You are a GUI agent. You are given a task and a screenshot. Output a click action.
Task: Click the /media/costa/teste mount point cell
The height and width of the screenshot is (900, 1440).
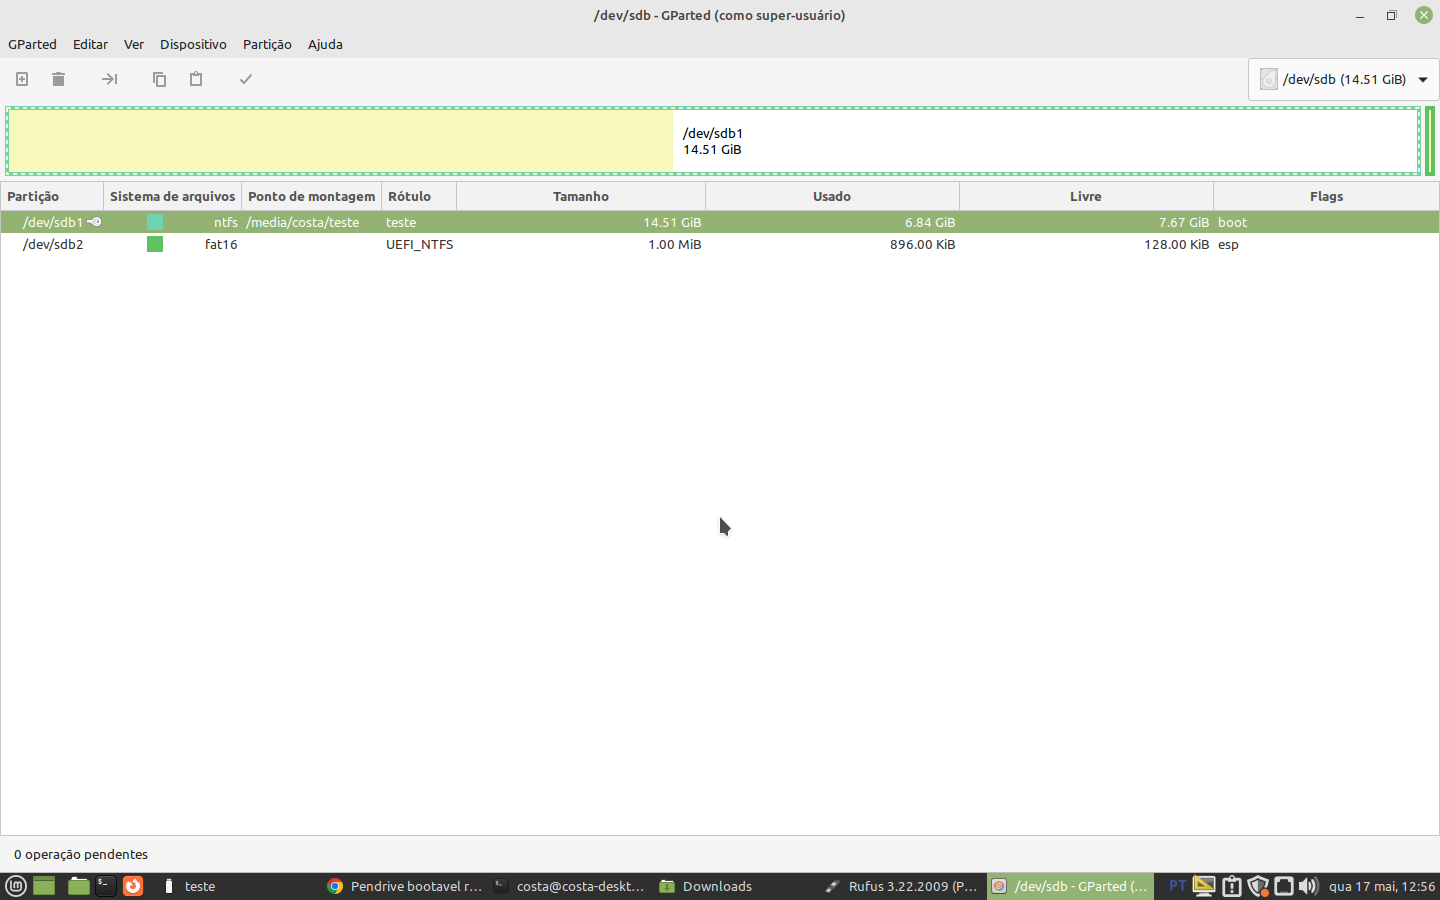pyautogui.click(x=302, y=222)
